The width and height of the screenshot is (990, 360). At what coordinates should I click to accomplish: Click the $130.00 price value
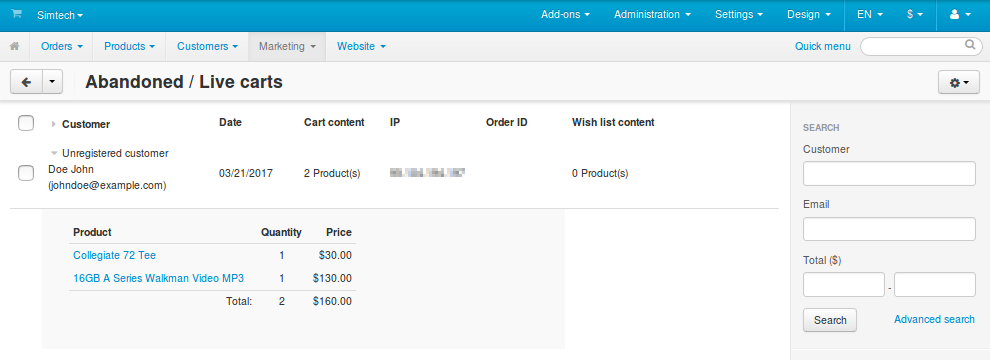click(x=332, y=278)
